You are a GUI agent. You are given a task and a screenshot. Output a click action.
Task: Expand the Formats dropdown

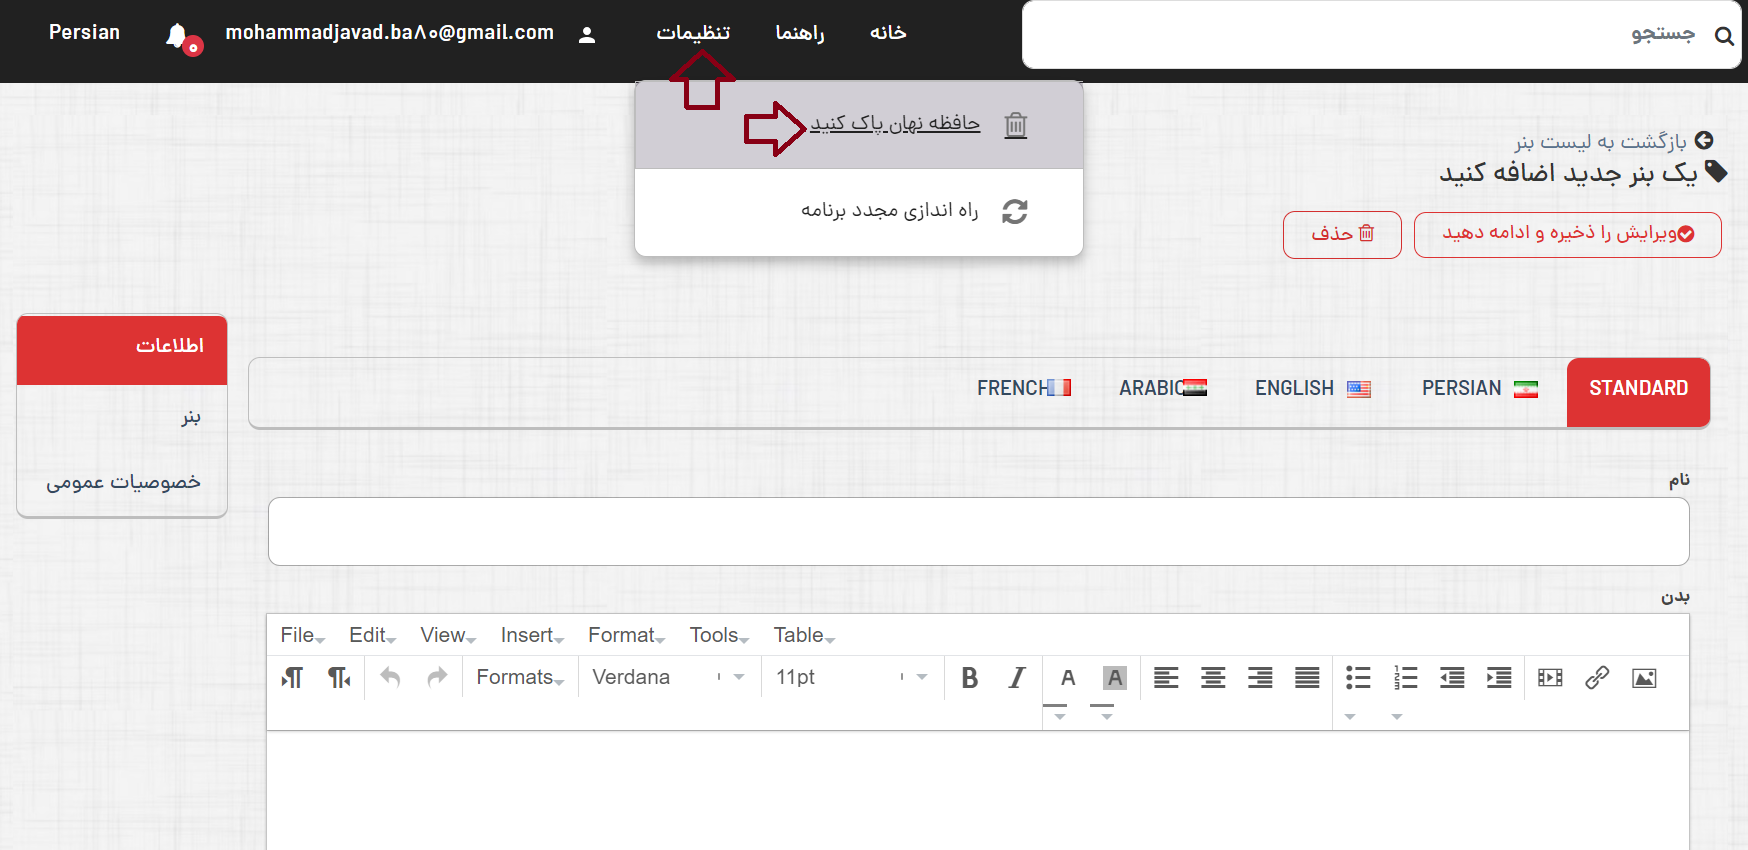click(520, 677)
